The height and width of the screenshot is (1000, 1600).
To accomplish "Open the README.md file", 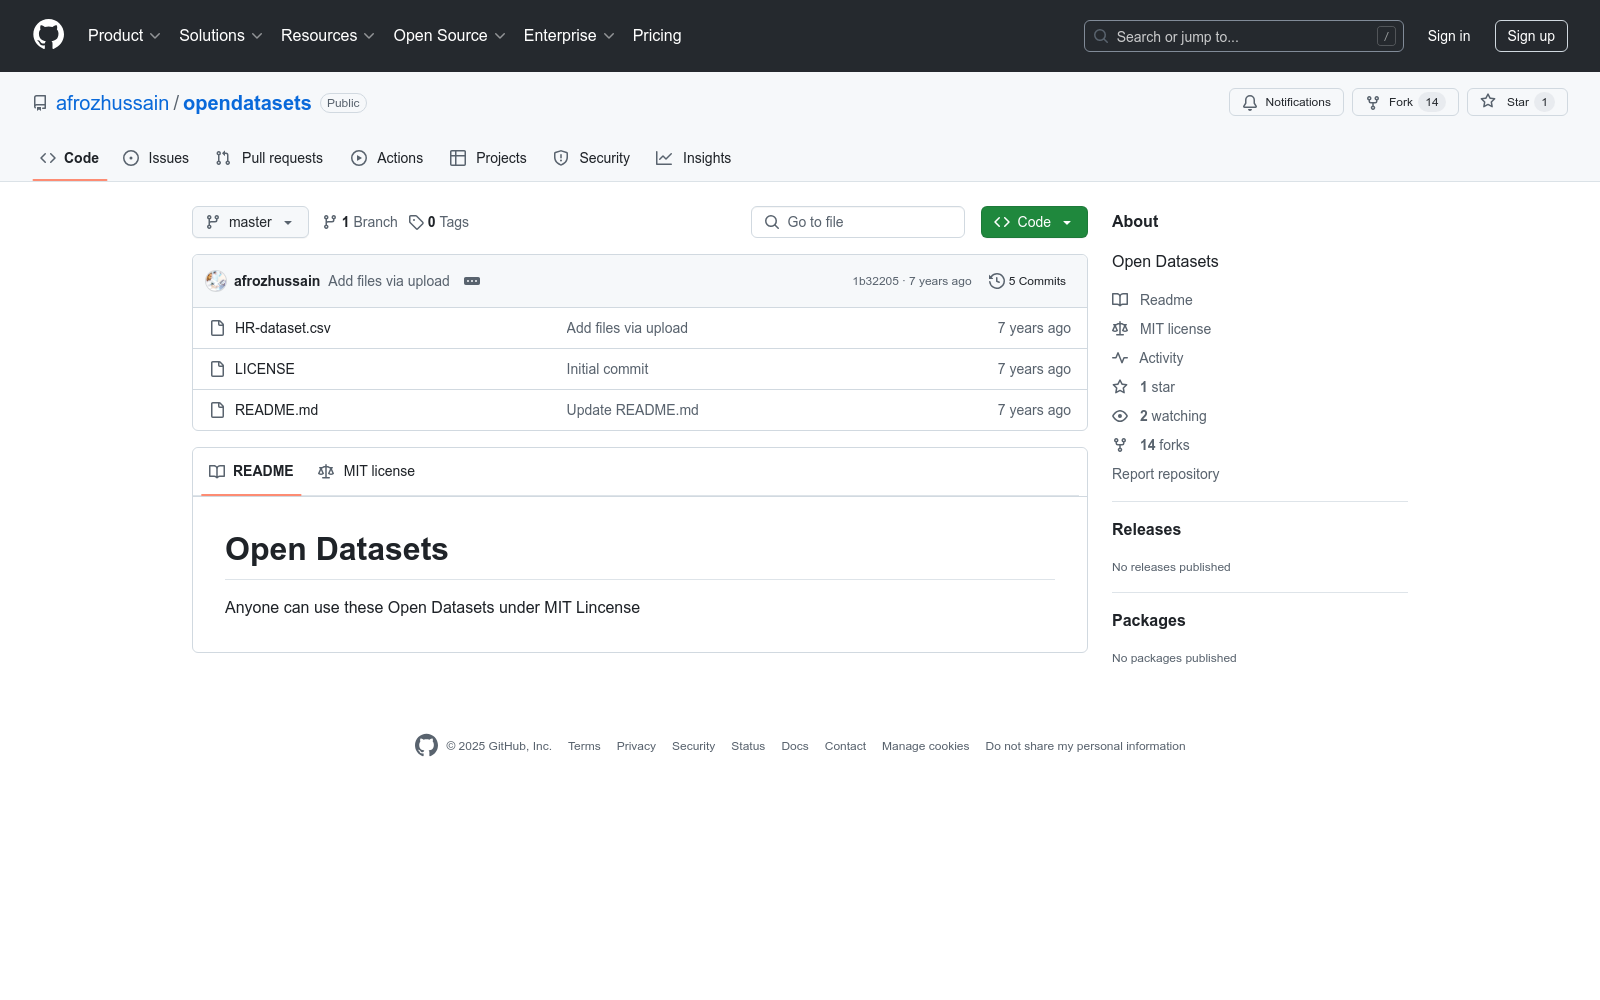I will click(277, 410).
